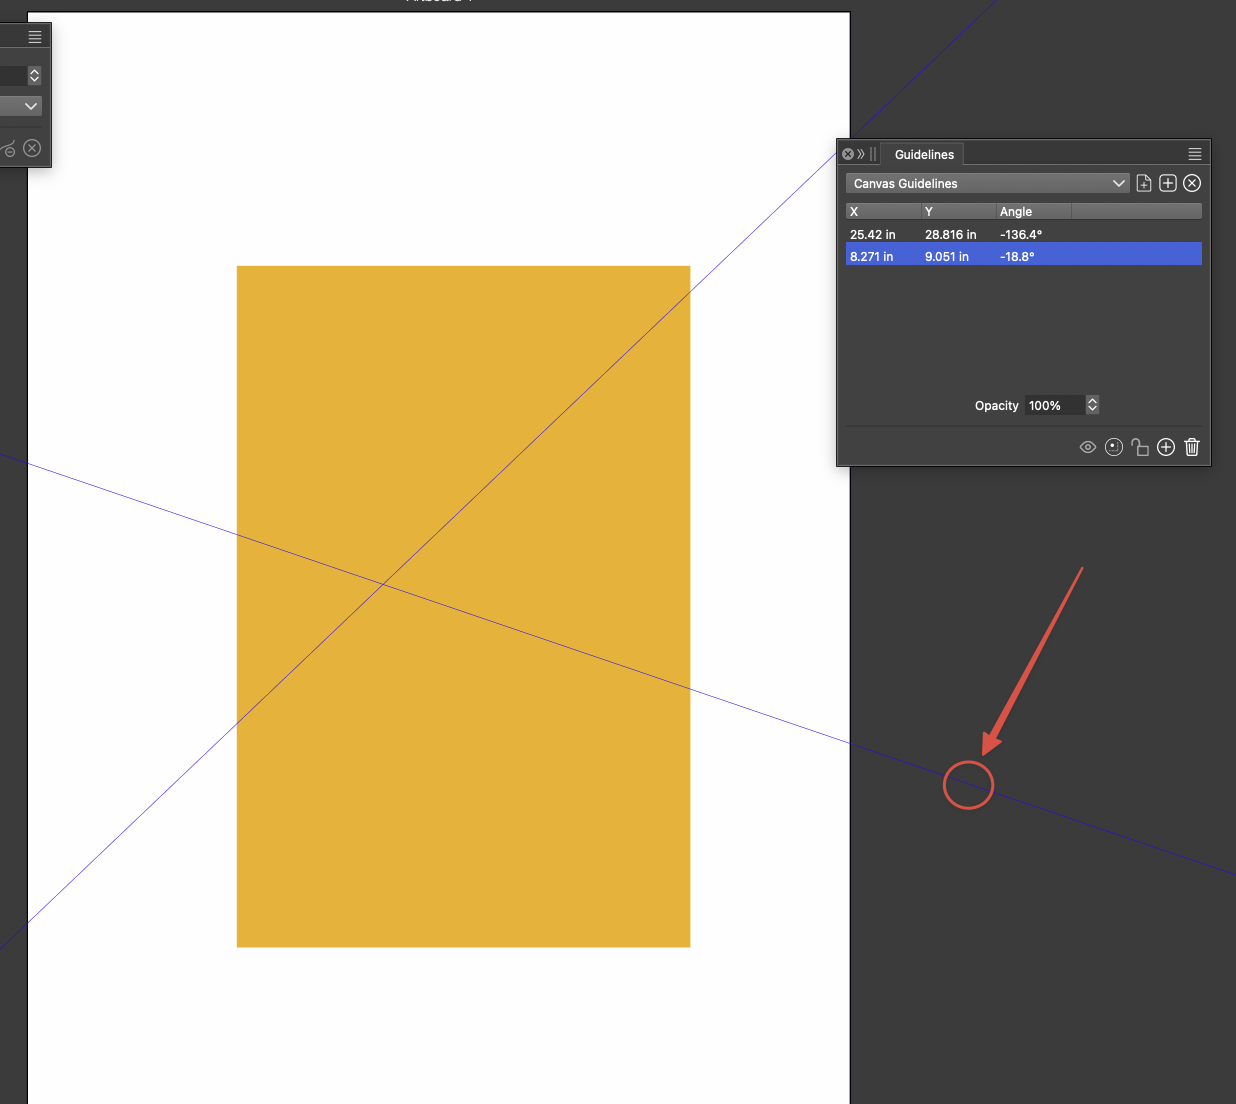Screen dimensions: 1236x1104
Task: Click the Opacity 100% input field
Action: (x=1053, y=405)
